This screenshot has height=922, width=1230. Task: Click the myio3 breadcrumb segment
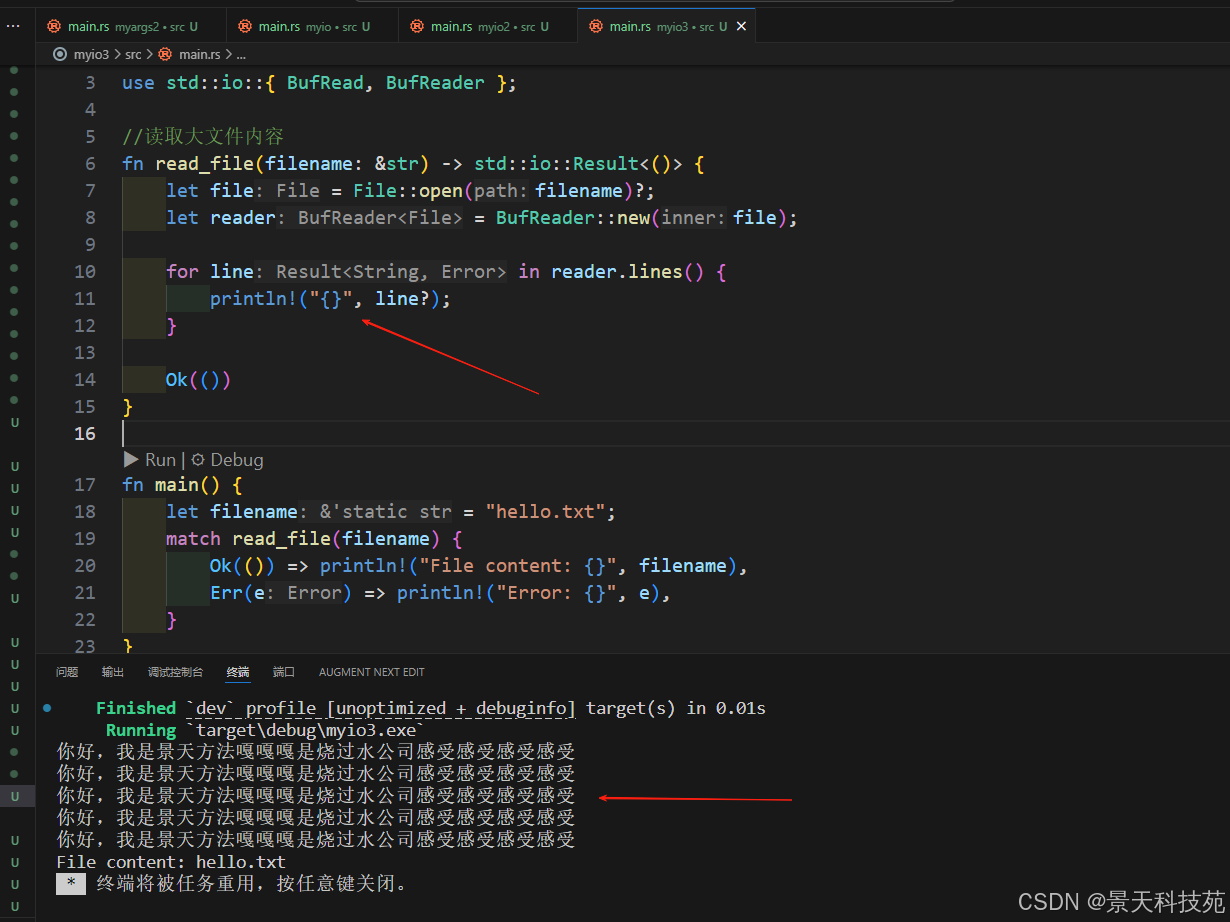coord(92,54)
